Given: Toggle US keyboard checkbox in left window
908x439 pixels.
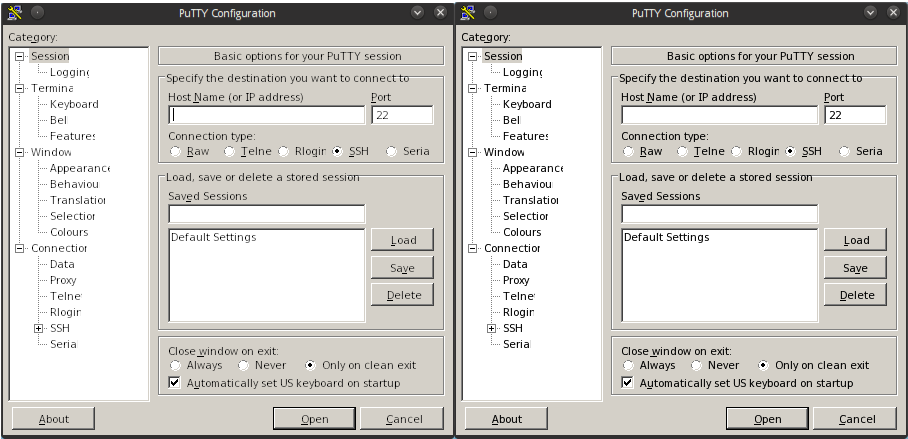Looking at the screenshot, I should click(174, 383).
